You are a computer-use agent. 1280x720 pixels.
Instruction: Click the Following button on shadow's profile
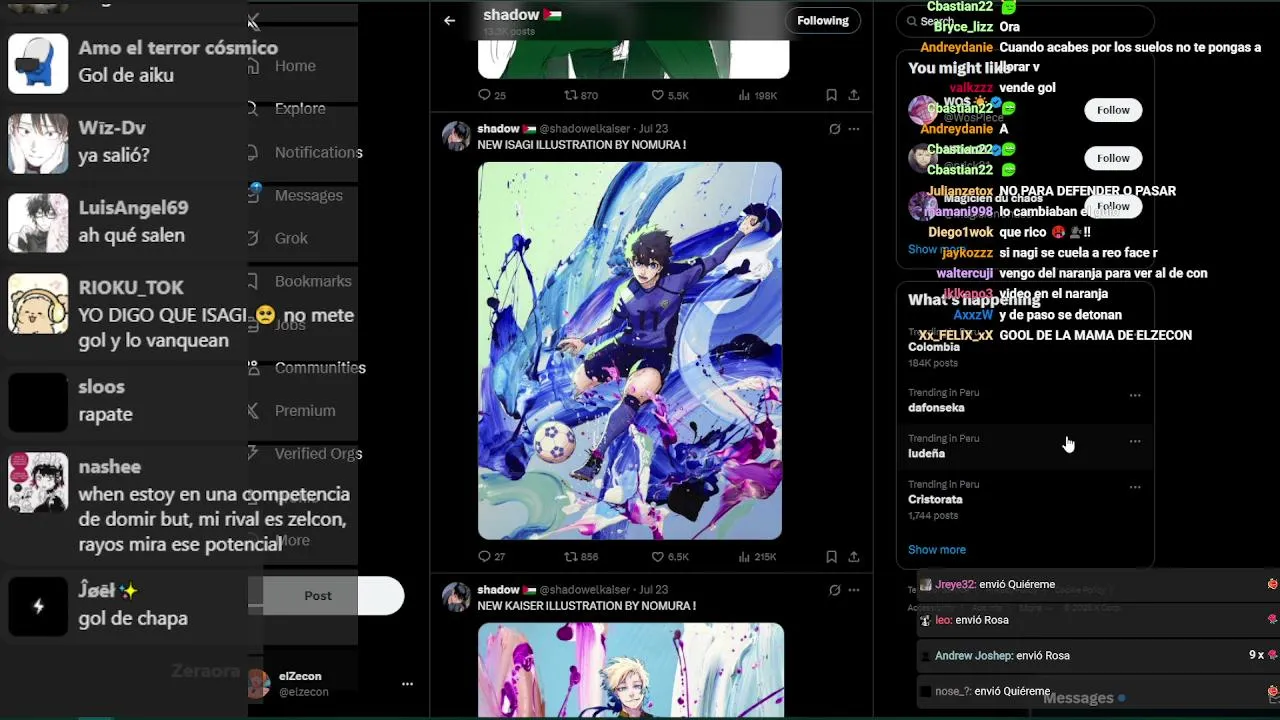pyautogui.click(x=823, y=20)
